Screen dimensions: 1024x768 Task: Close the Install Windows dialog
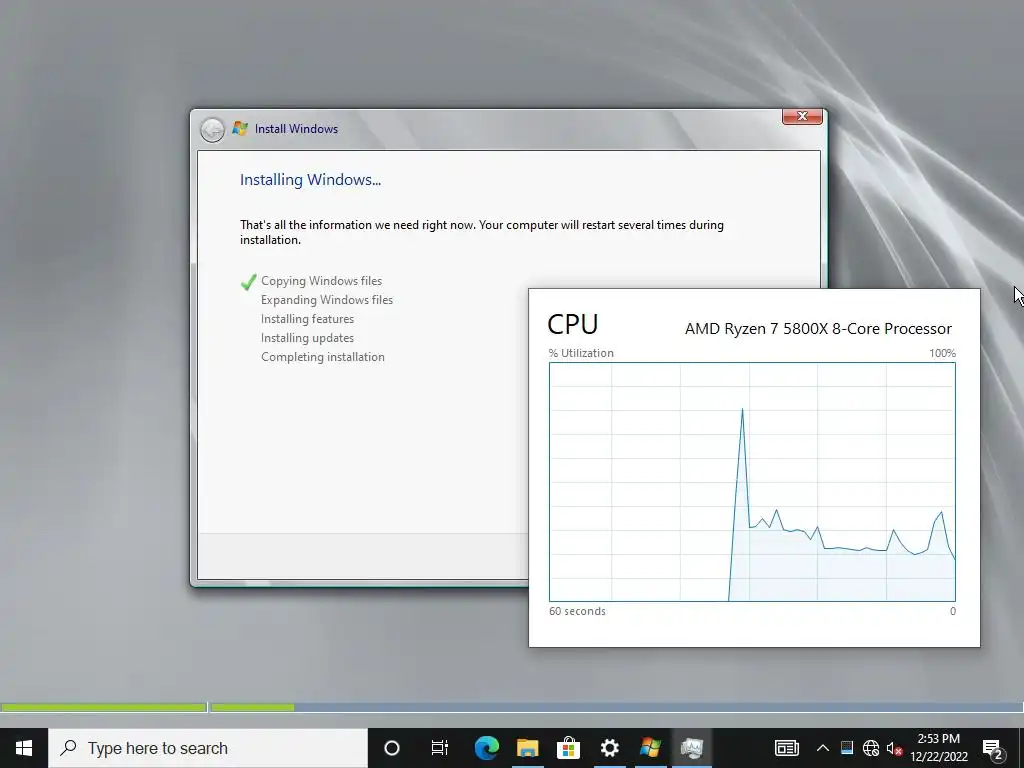(x=803, y=116)
